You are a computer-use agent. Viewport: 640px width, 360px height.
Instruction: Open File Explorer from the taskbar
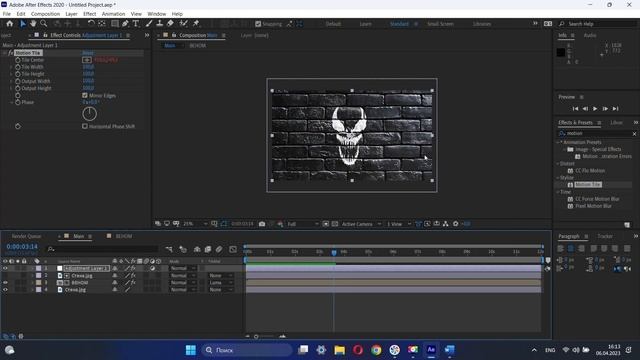[340, 350]
